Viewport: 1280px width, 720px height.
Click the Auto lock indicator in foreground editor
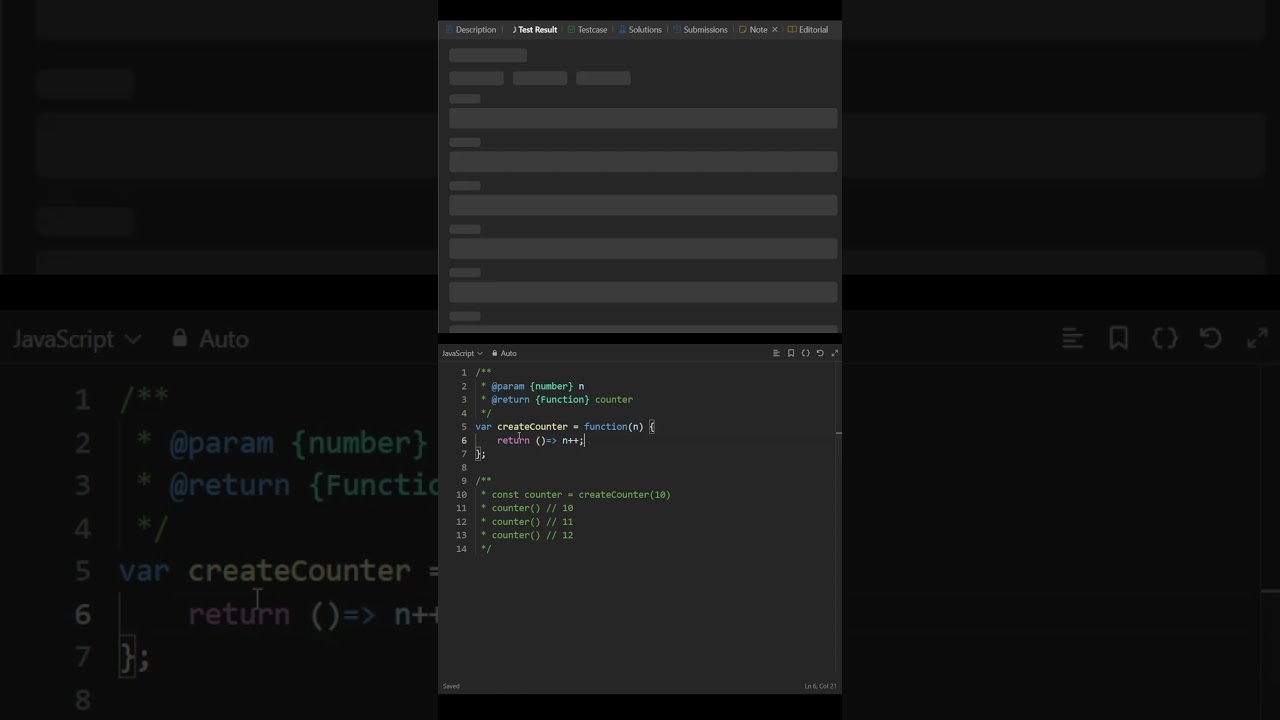504,353
